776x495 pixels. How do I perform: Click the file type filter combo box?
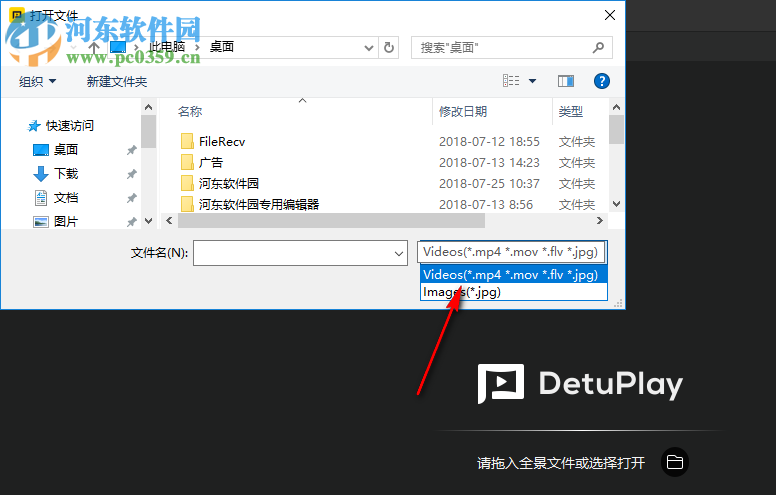tap(512, 252)
